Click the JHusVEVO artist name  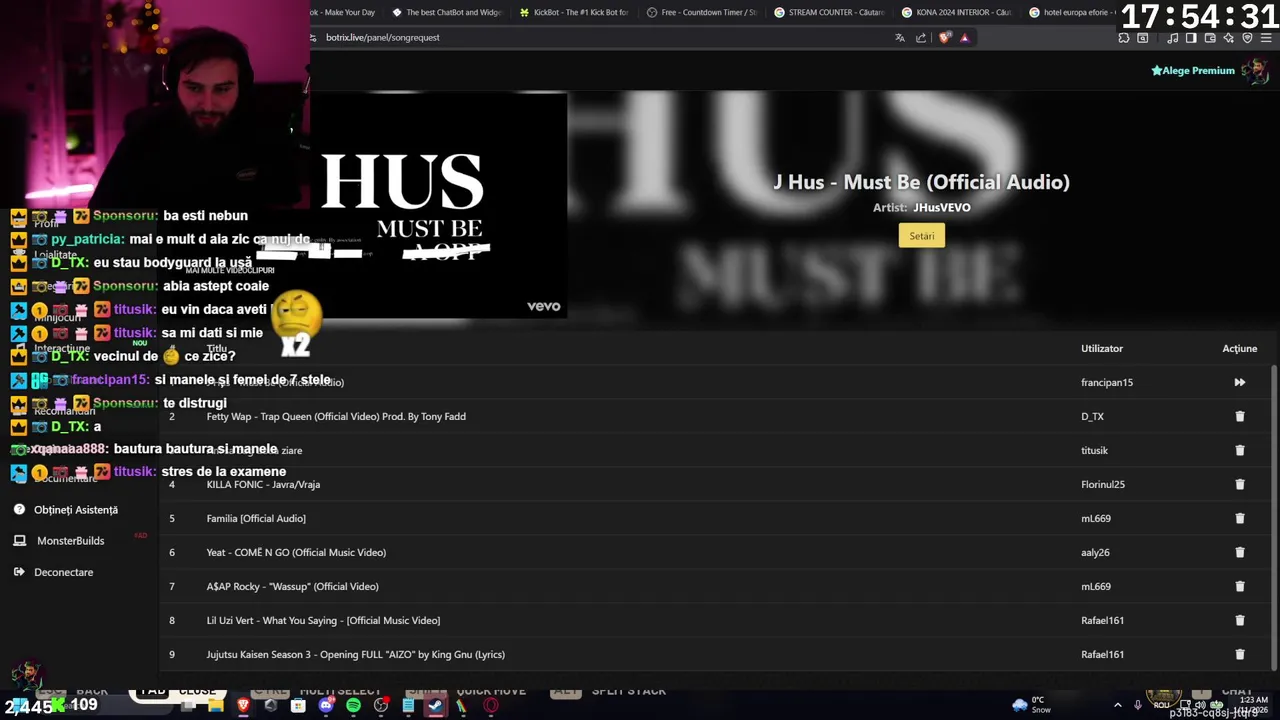(x=941, y=208)
